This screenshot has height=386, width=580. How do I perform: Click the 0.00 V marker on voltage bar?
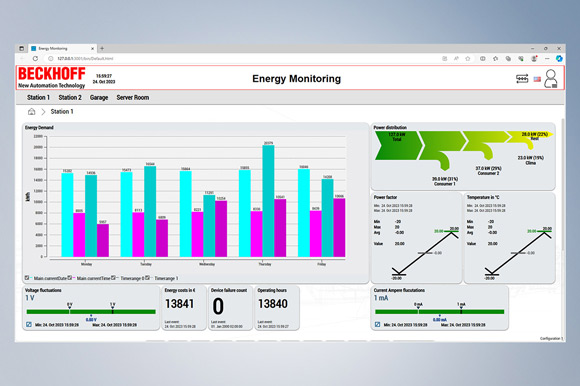pyautogui.click(x=91, y=318)
